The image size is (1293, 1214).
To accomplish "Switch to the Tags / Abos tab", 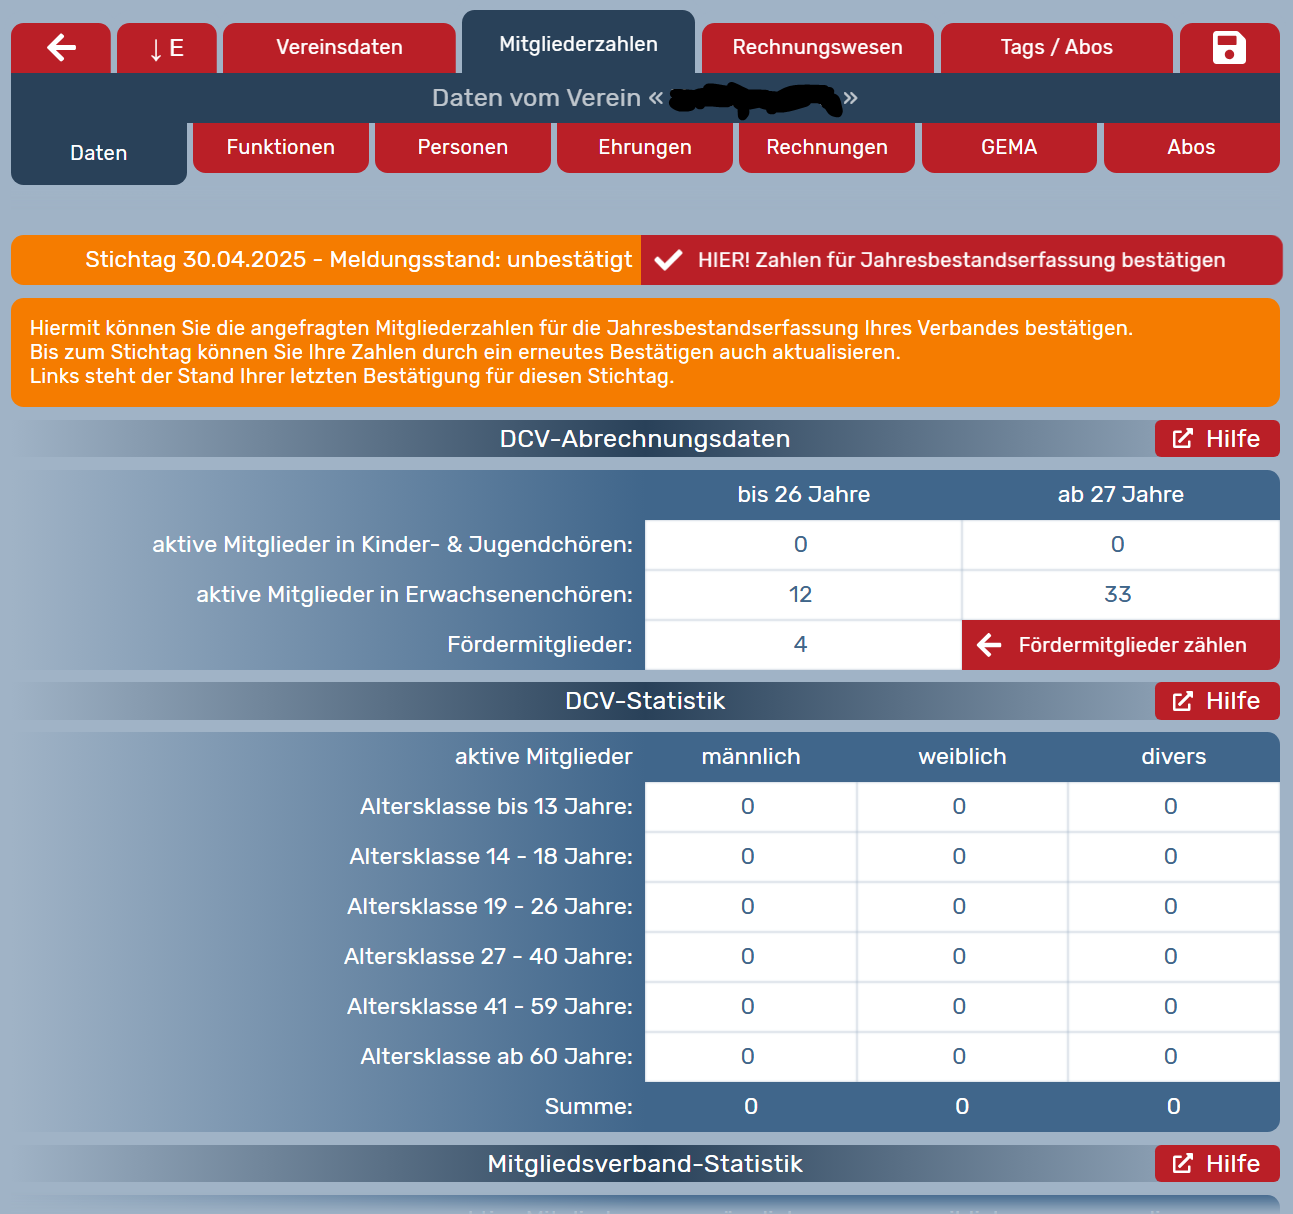I will click(x=1056, y=47).
